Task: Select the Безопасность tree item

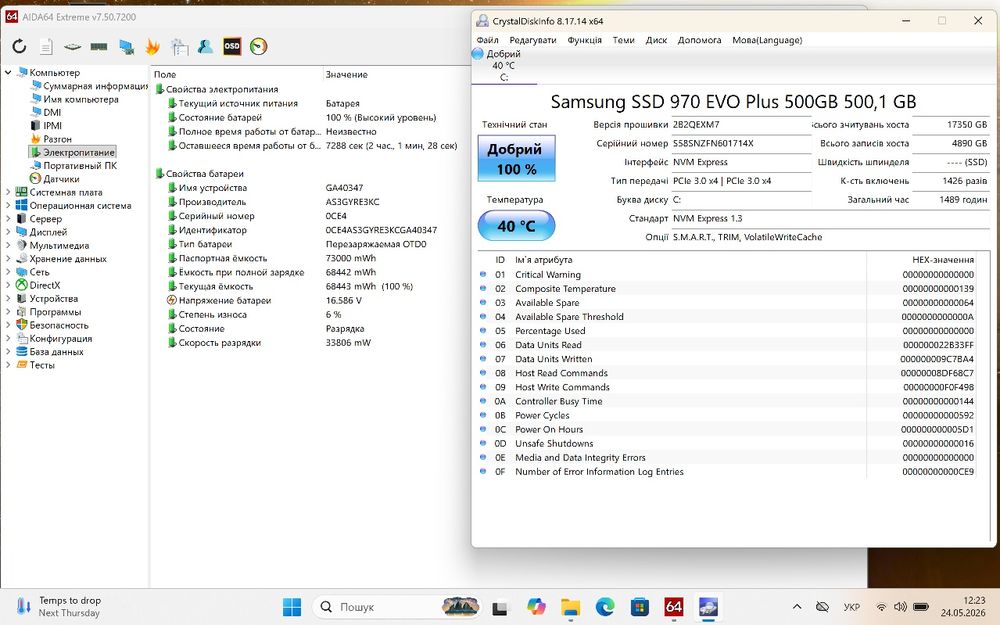Action: (x=52, y=325)
